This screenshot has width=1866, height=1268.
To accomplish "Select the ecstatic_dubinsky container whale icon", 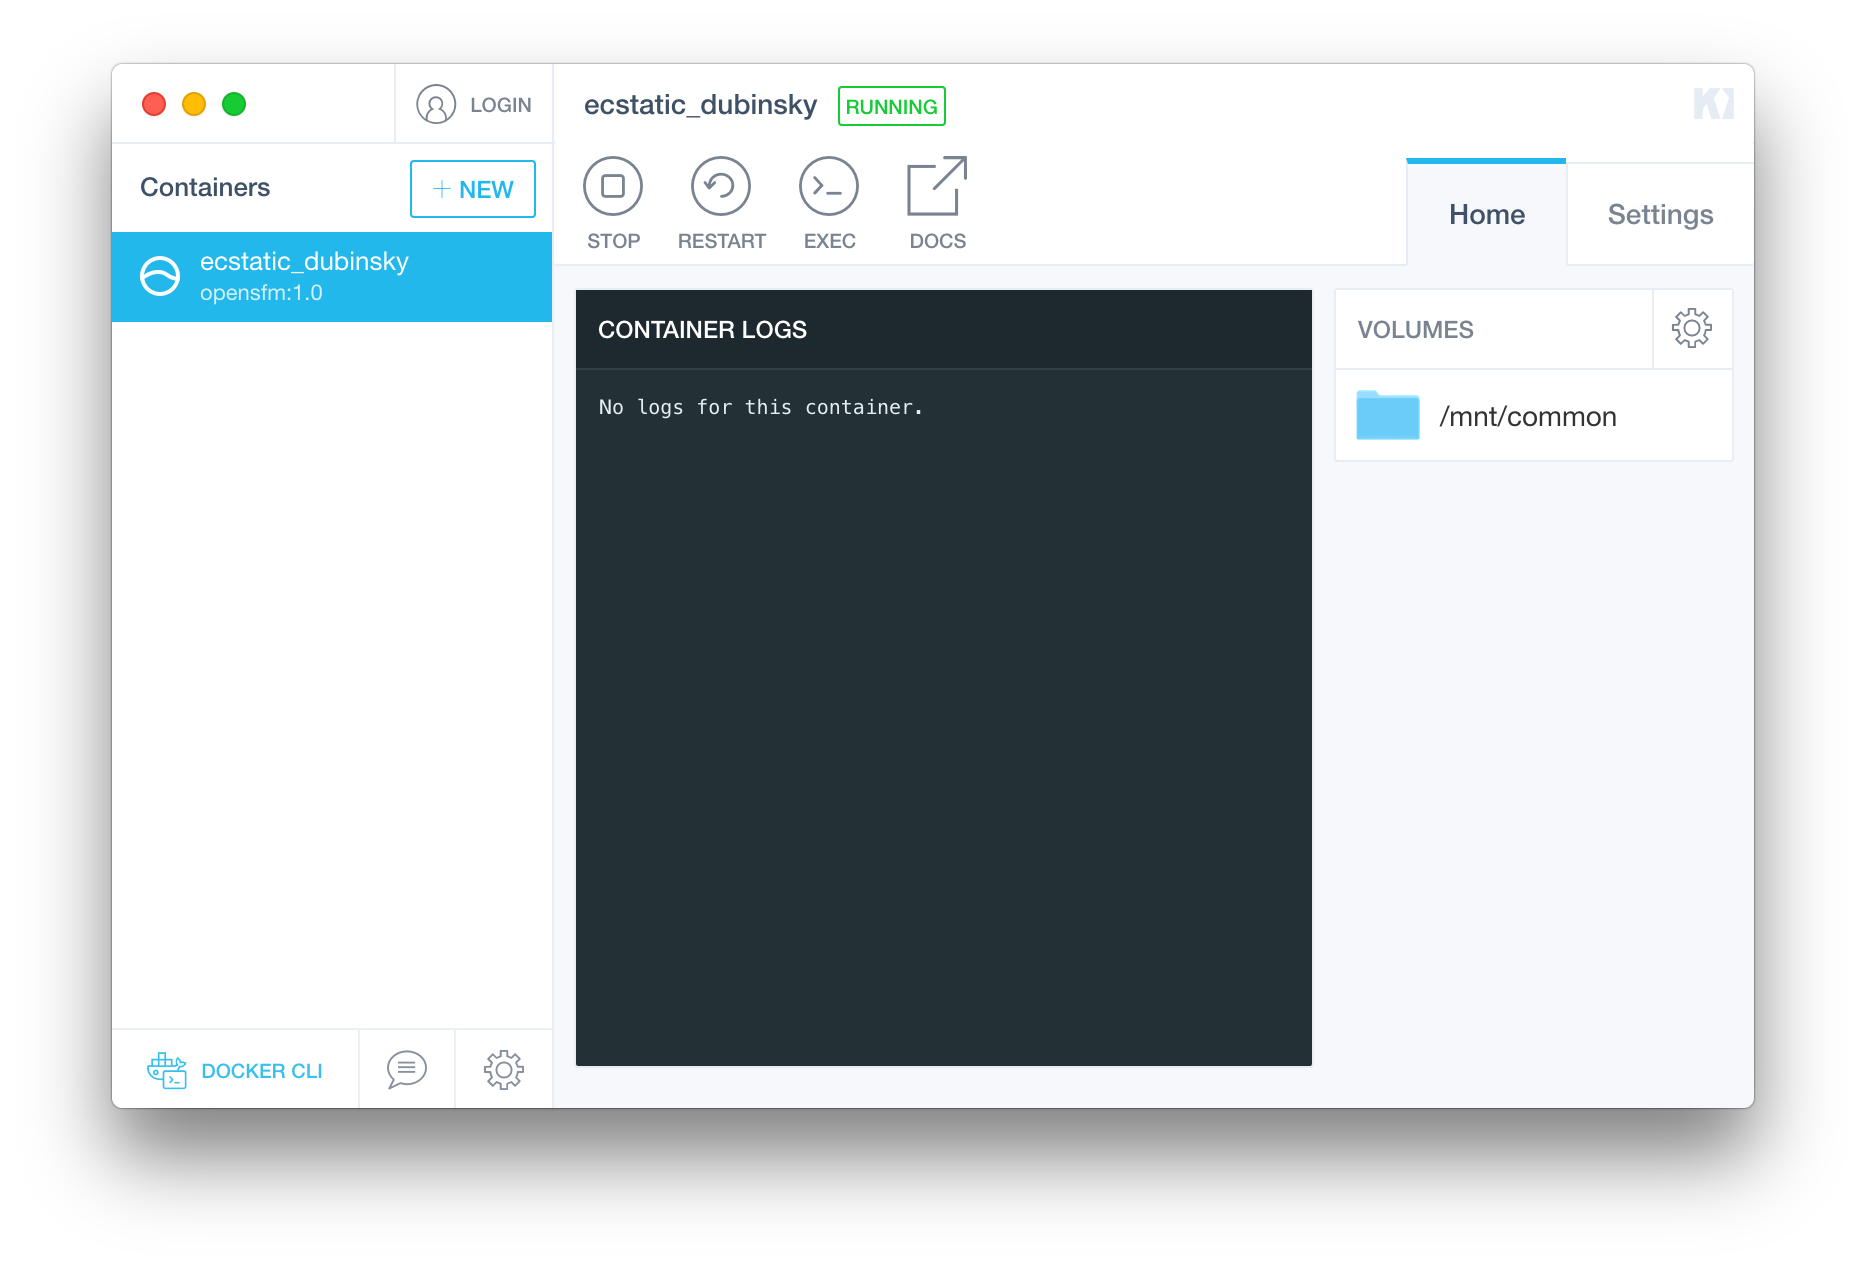I will pos(162,277).
